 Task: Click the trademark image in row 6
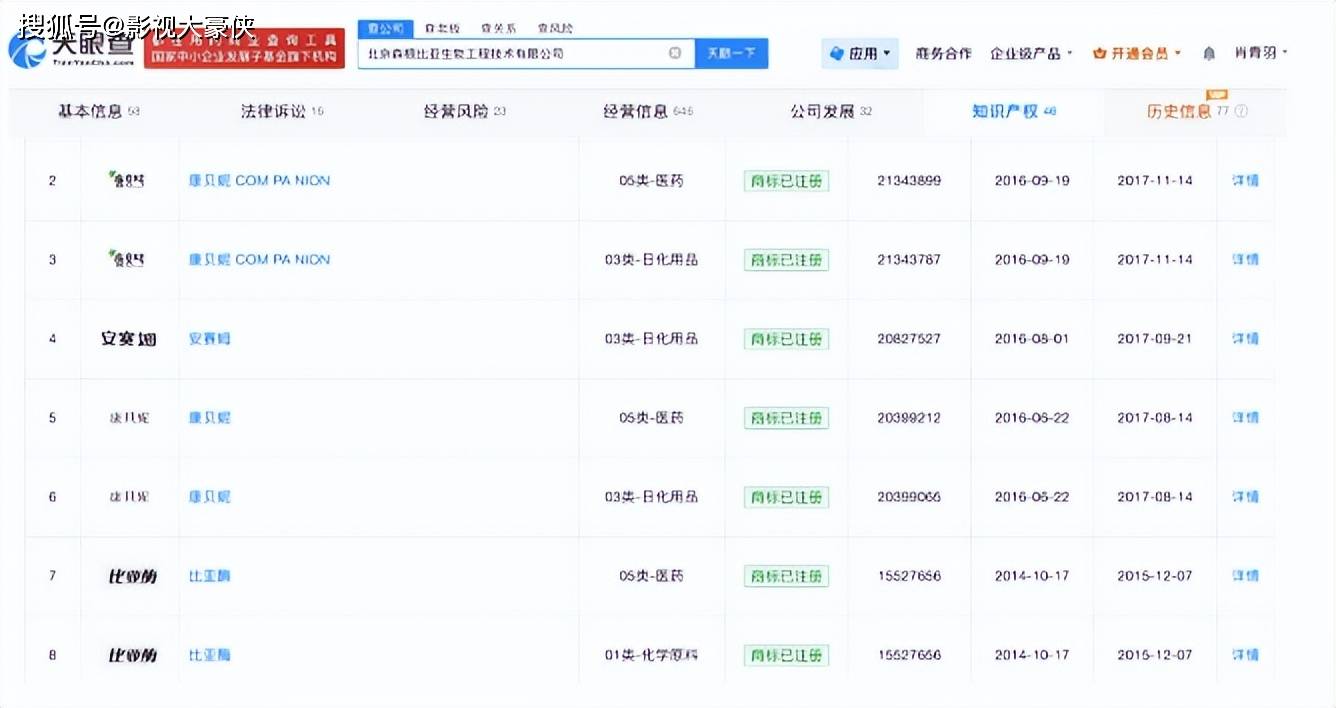click(128, 496)
